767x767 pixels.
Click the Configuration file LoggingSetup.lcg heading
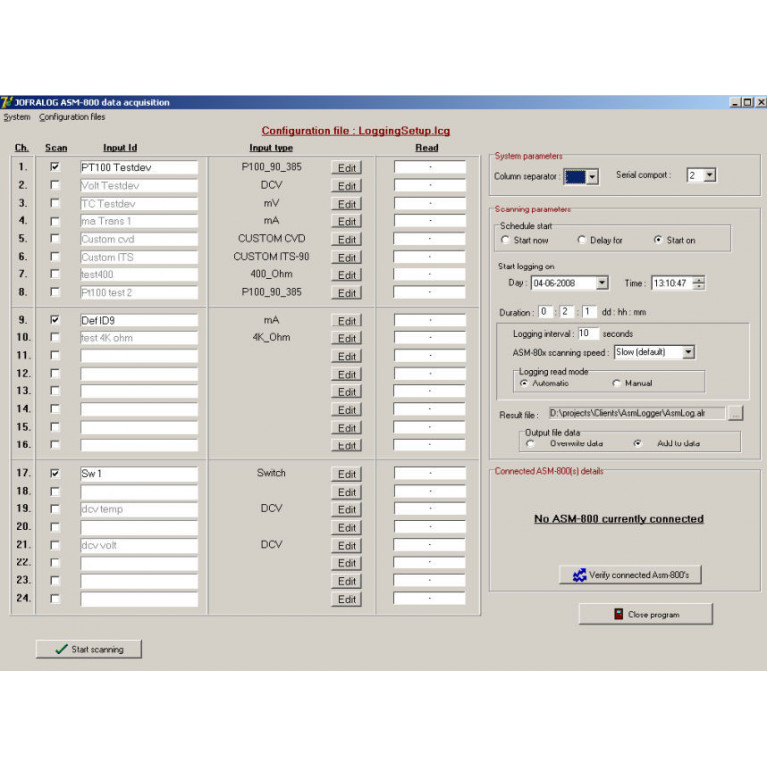(x=356, y=131)
